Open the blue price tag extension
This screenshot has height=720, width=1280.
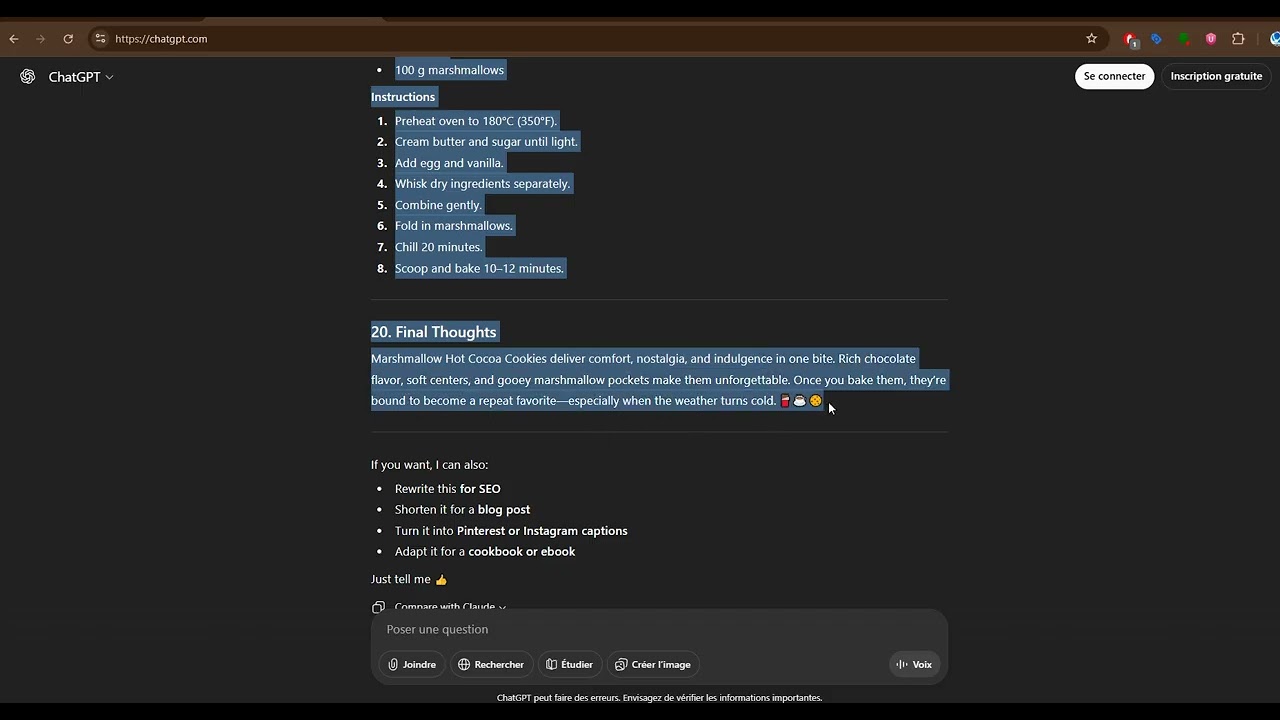click(1157, 39)
